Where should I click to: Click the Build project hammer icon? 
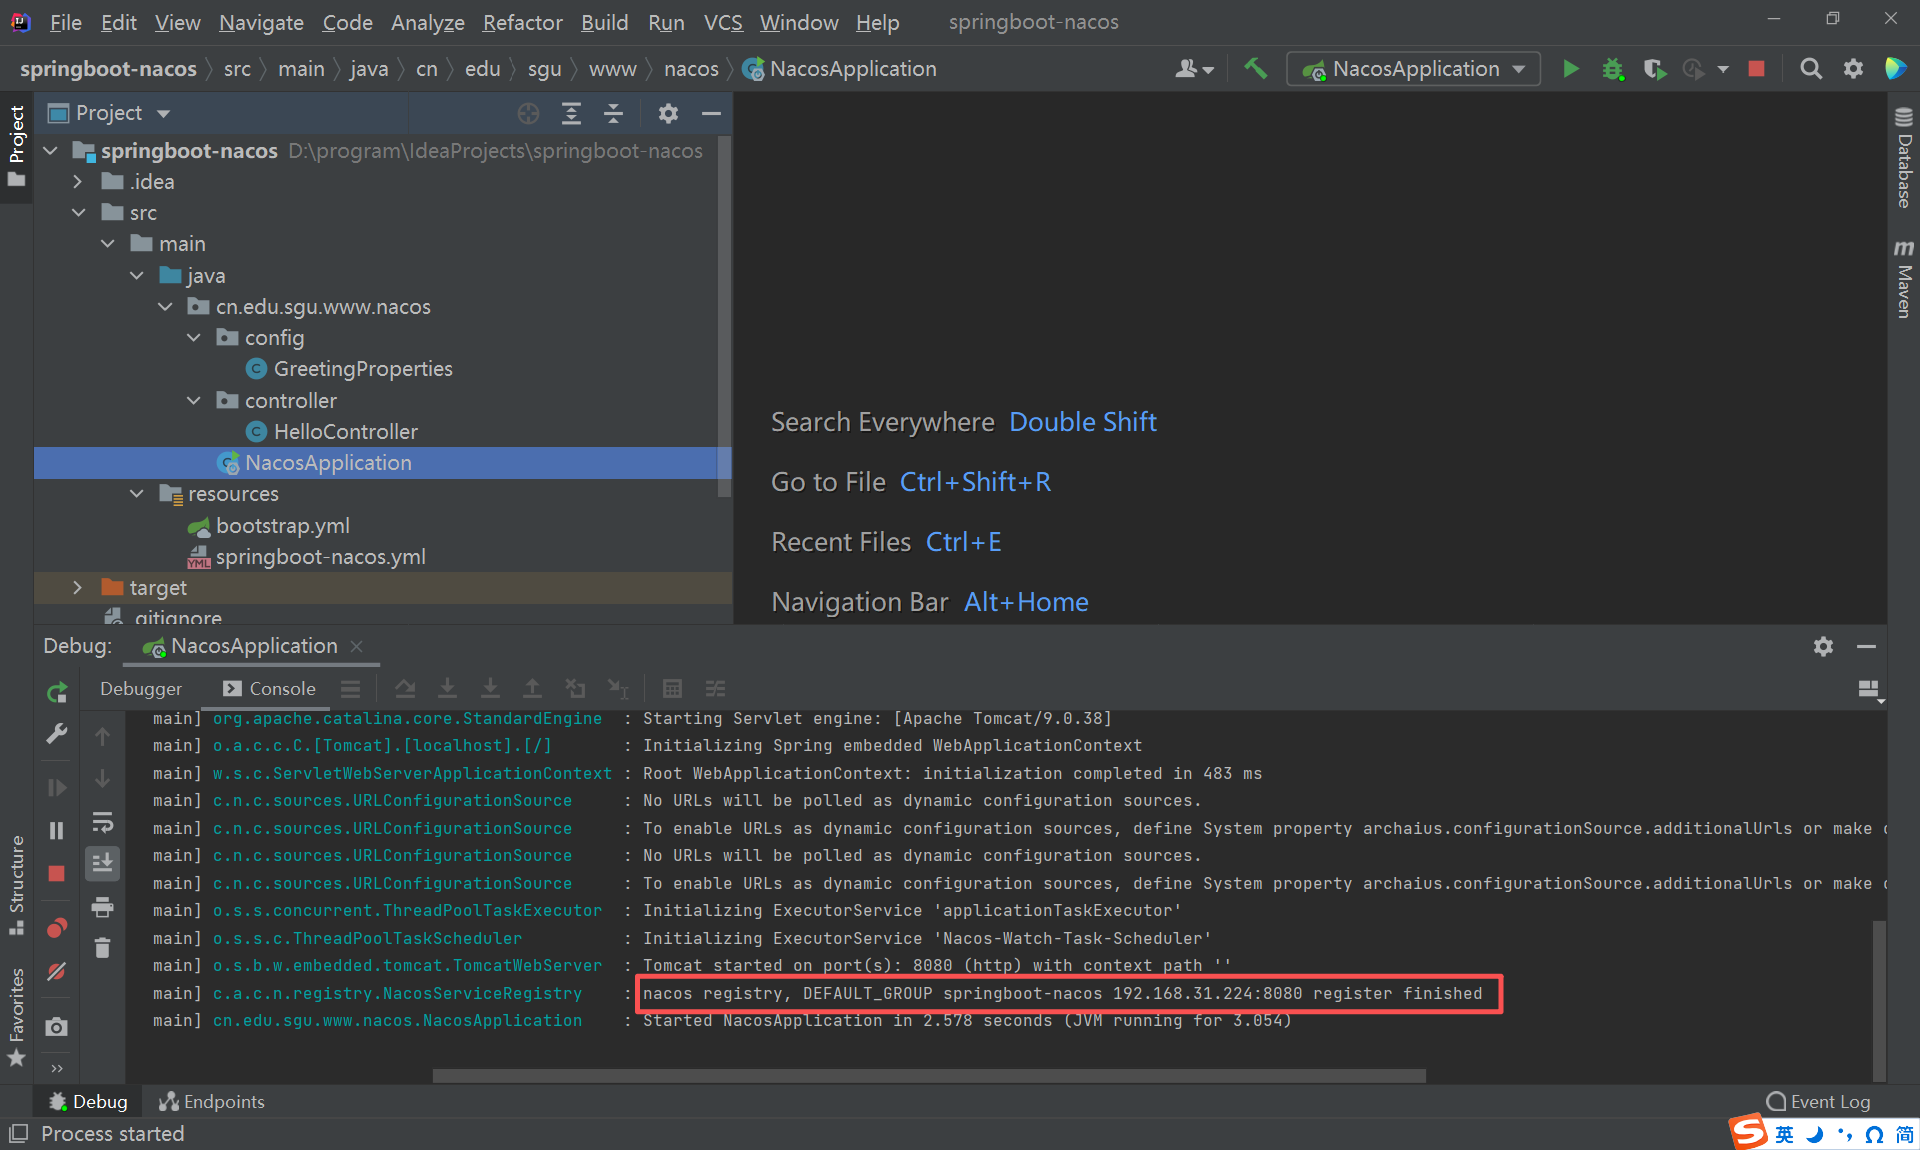coord(1255,69)
